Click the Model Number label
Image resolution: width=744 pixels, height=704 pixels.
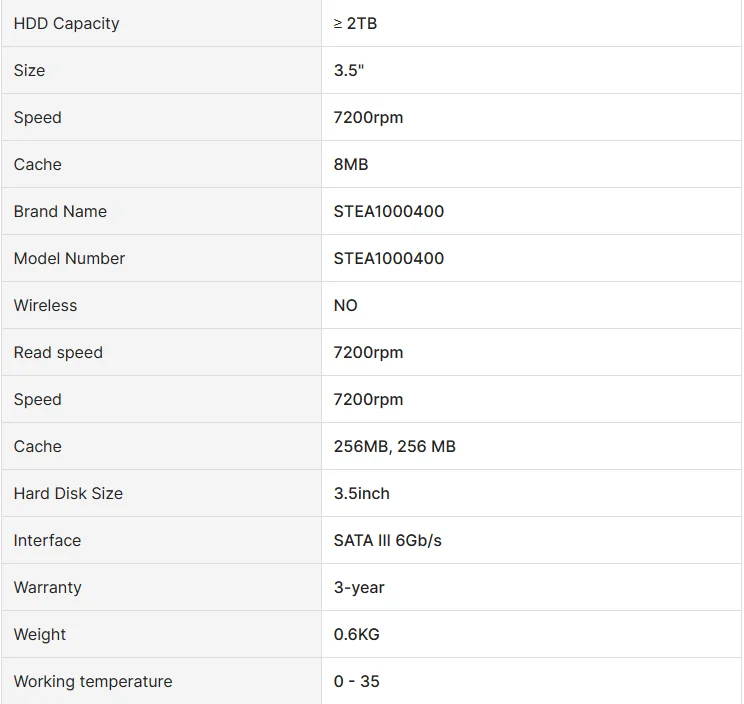tap(69, 258)
